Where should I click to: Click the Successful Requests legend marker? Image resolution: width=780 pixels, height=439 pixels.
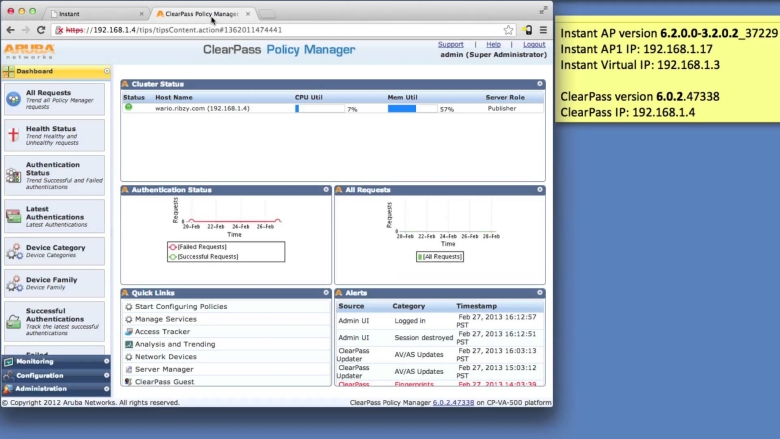173,257
